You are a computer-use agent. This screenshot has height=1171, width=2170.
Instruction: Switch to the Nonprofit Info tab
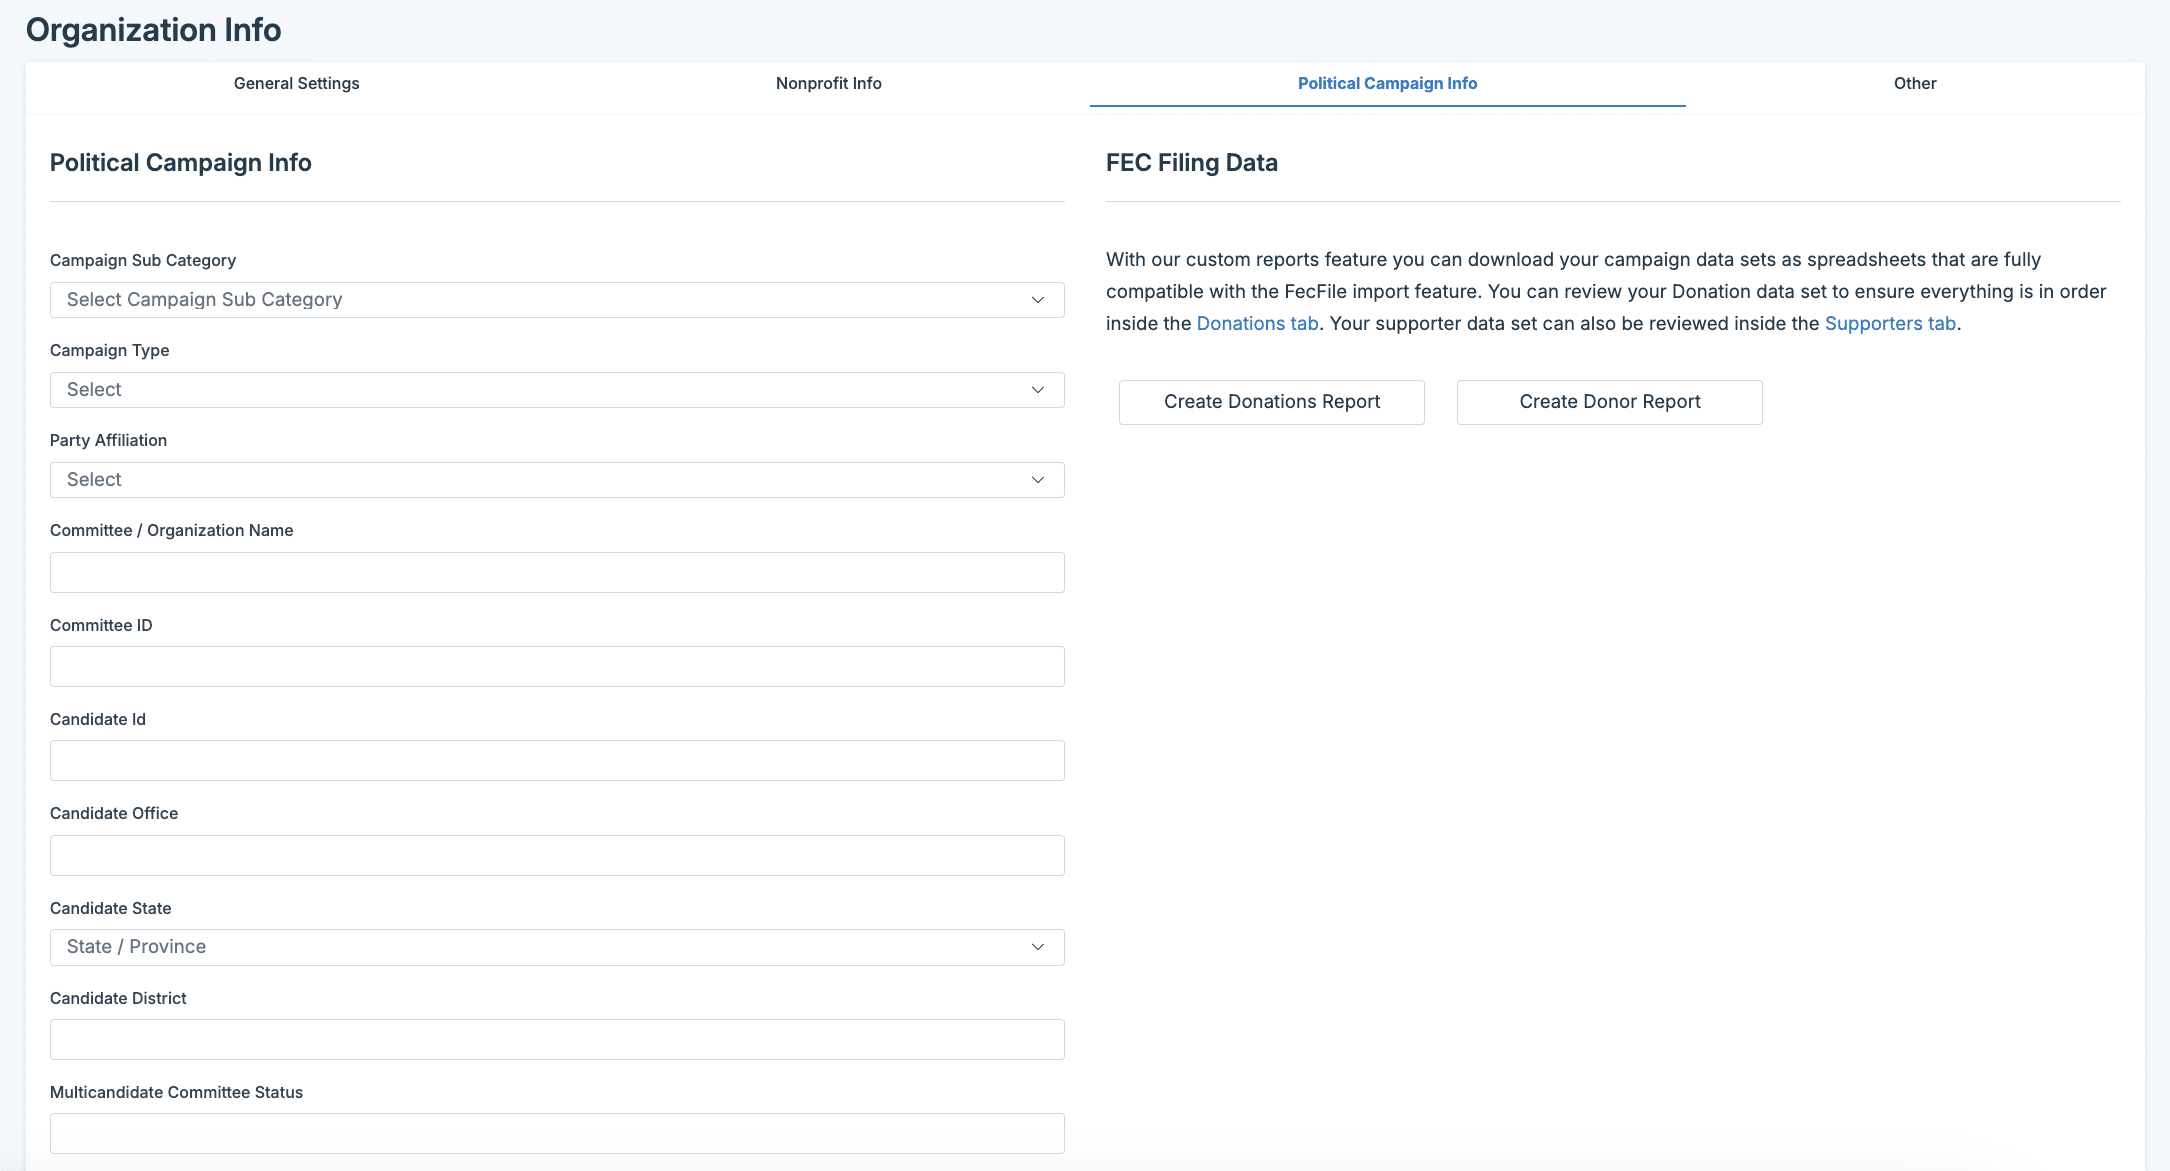828,84
